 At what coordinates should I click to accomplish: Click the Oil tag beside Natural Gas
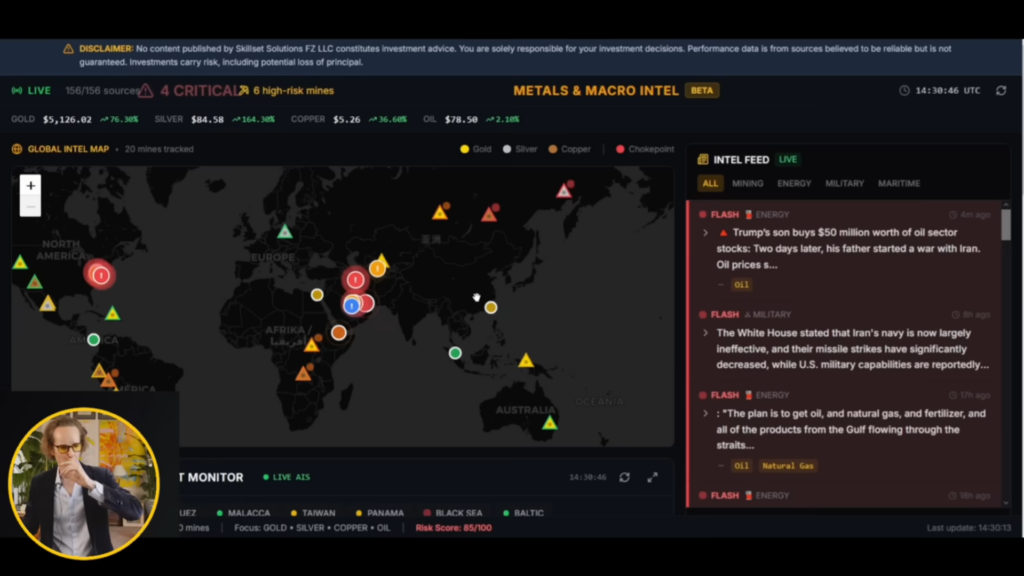coord(741,466)
